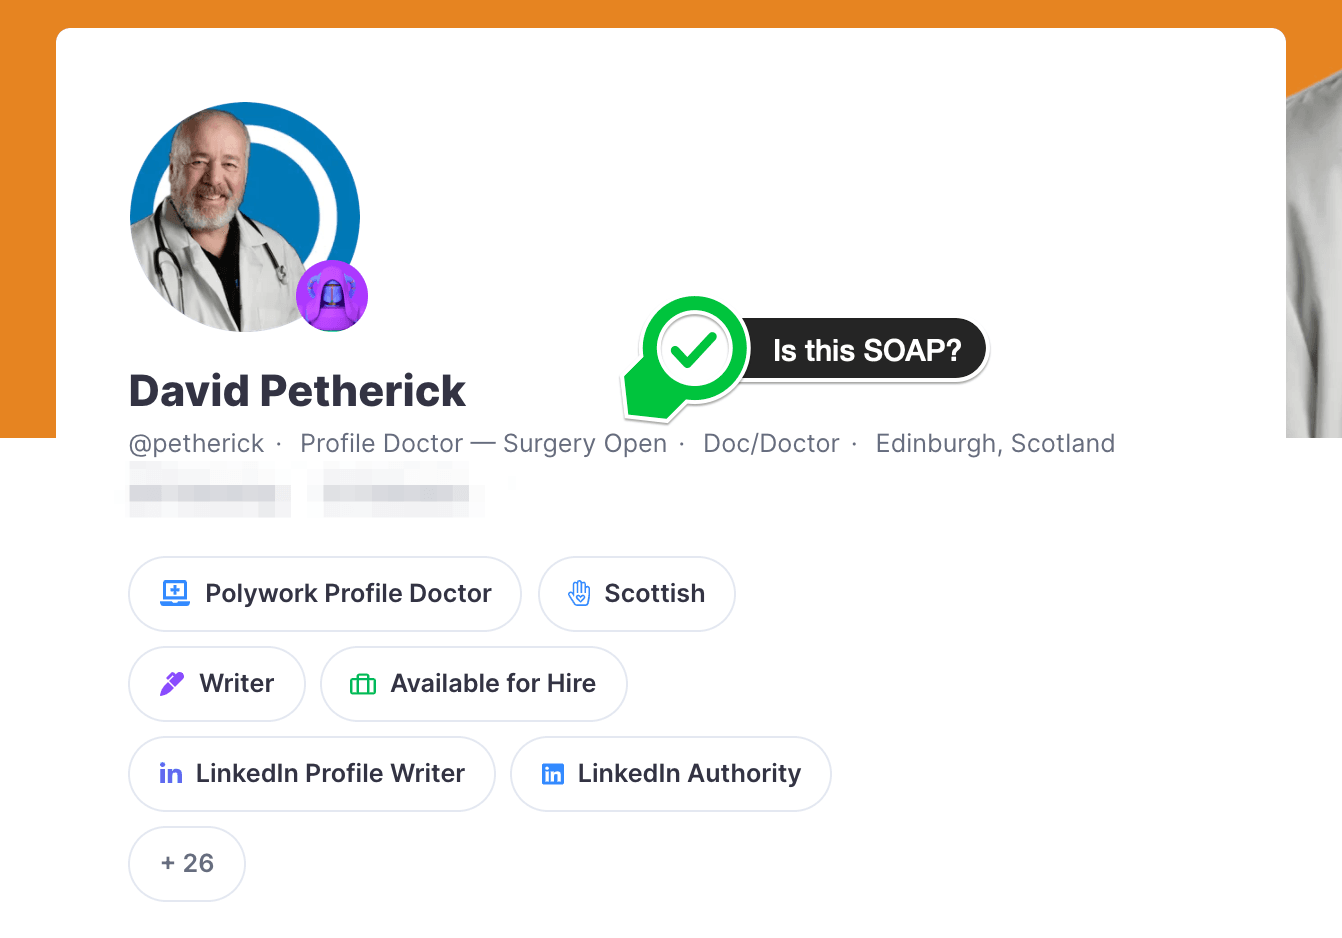Select the Available for Hire badge text
1342x938 pixels.
pos(493,683)
